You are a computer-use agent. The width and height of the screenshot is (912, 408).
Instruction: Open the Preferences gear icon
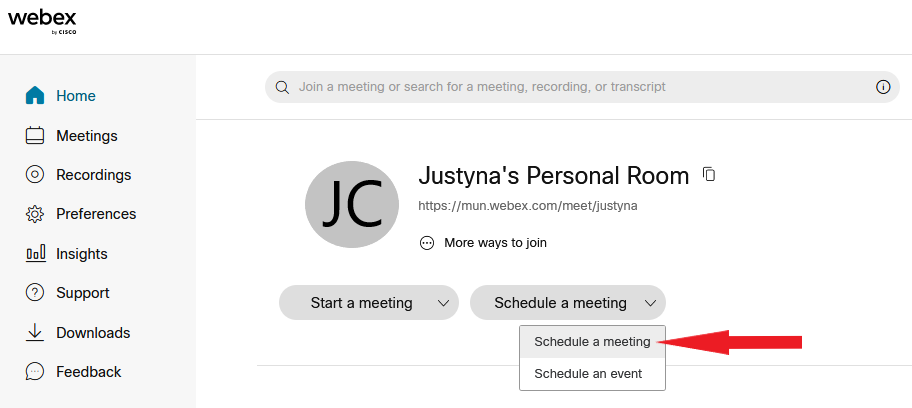(35, 214)
